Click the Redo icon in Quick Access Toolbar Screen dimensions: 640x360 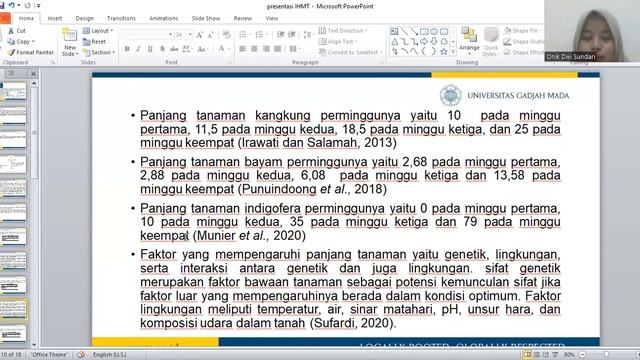tap(27, 6)
